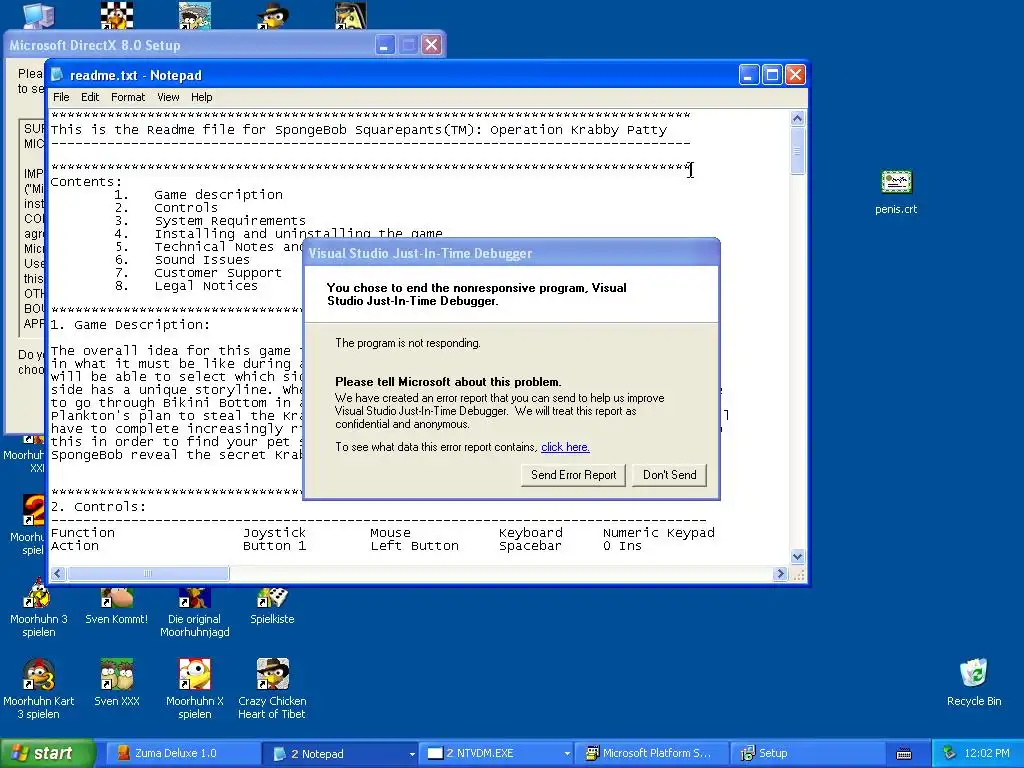The width and height of the screenshot is (1024, 768).
Task: Open Notepad Edit menu
Action: pos(89,97)
